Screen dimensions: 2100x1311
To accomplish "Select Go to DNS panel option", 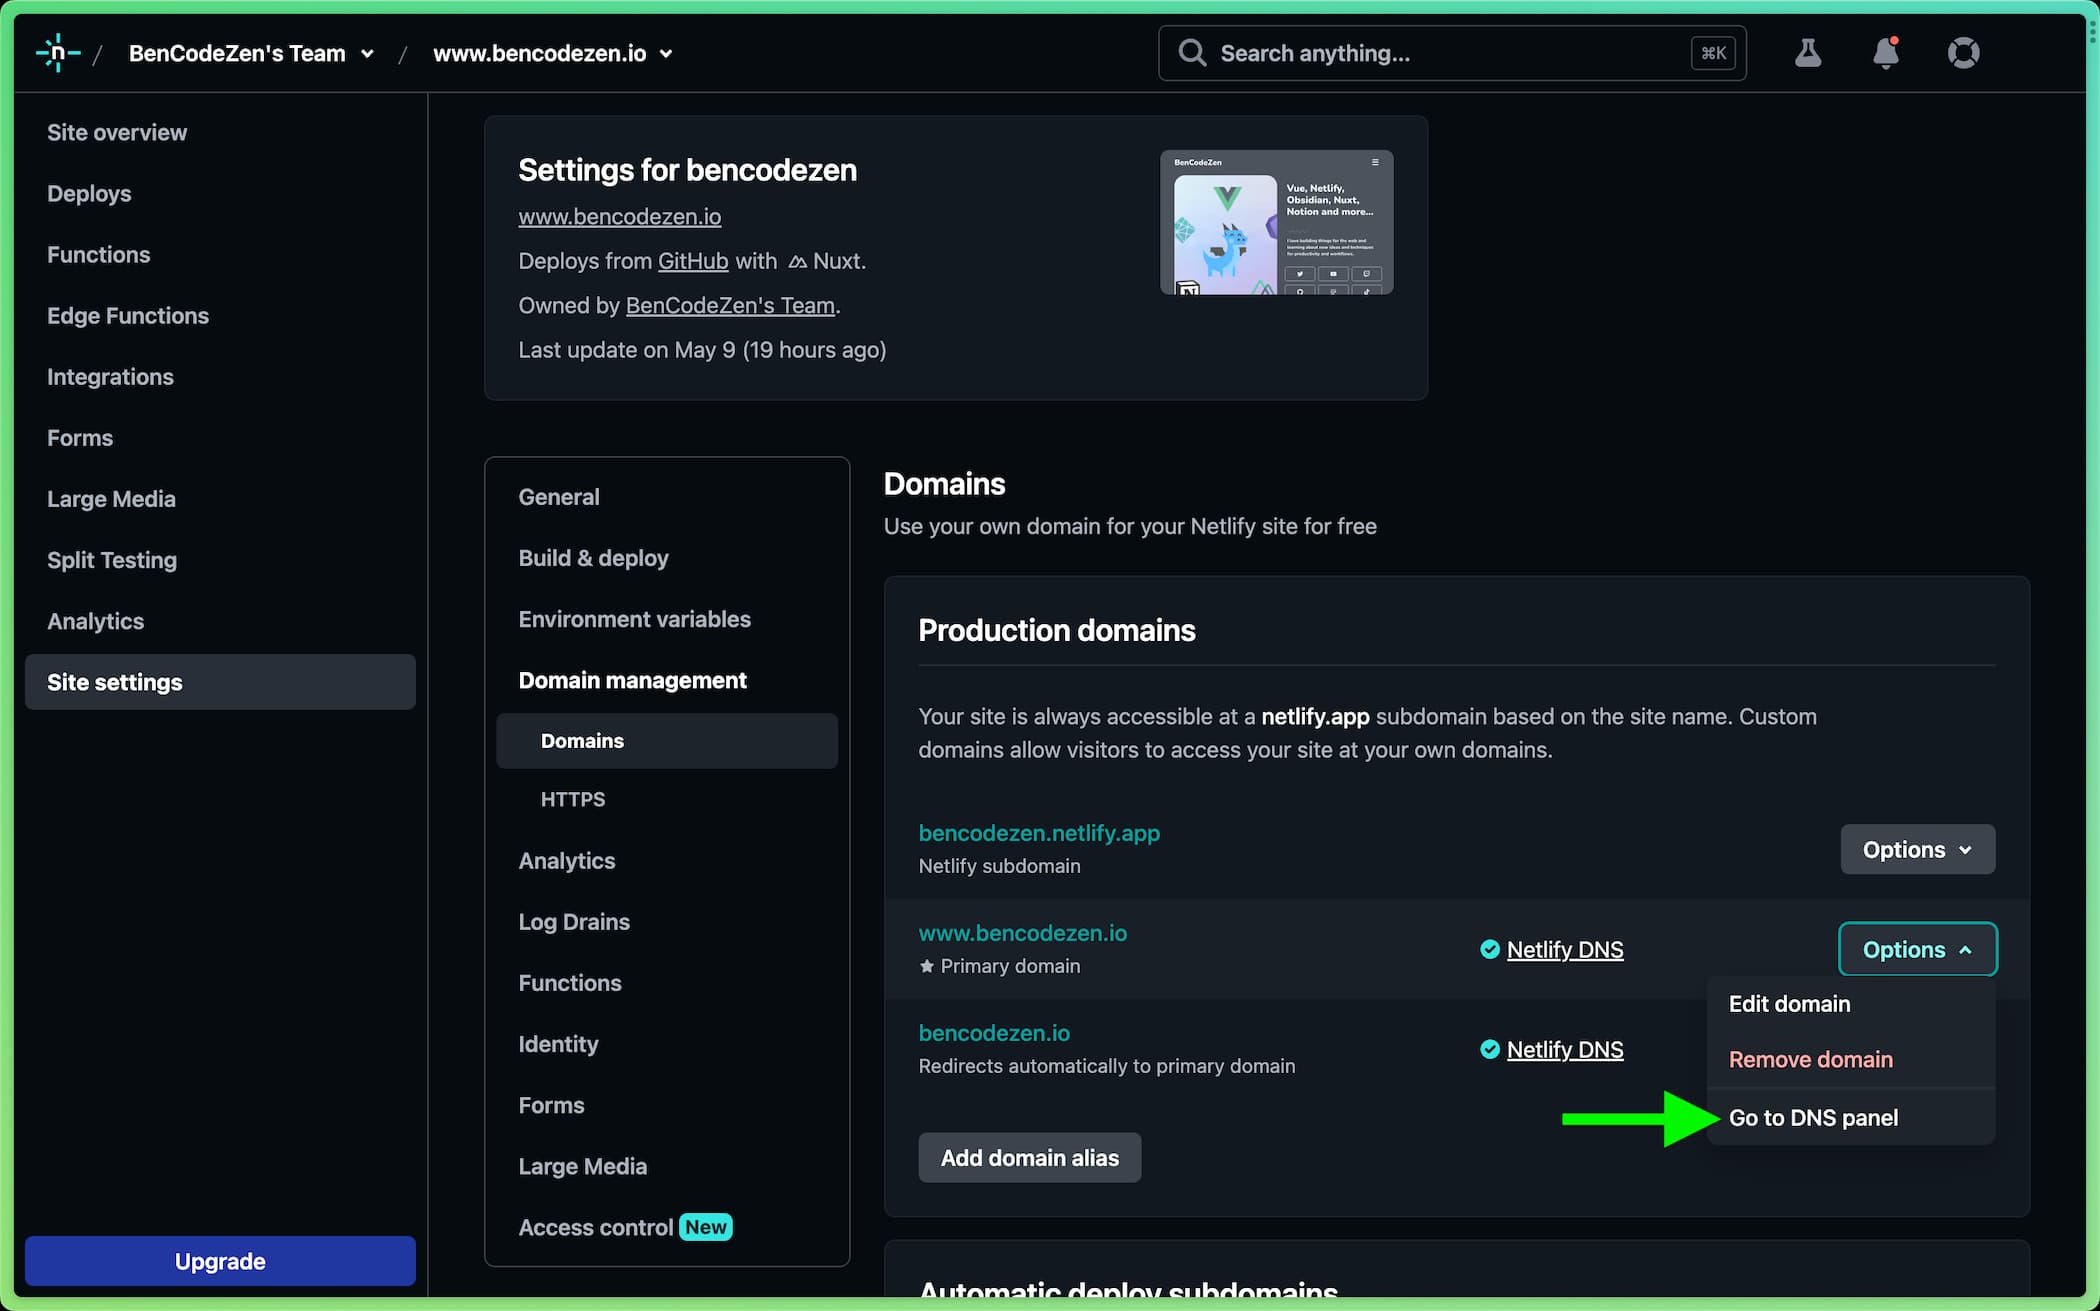I will (x=1813, y=1116).
